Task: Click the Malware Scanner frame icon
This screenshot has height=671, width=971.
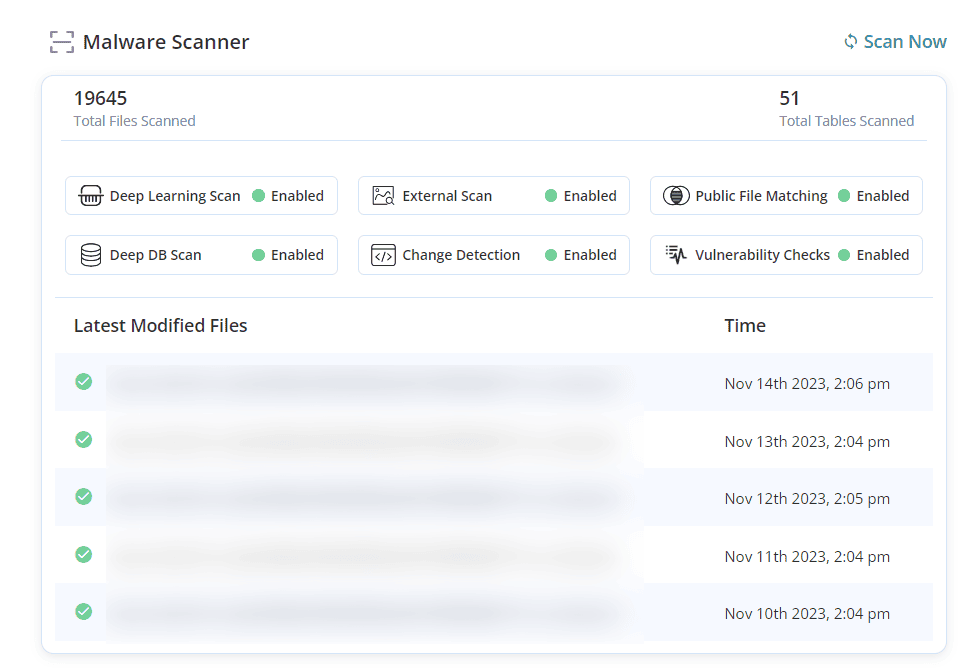Action: coord(62,42)
